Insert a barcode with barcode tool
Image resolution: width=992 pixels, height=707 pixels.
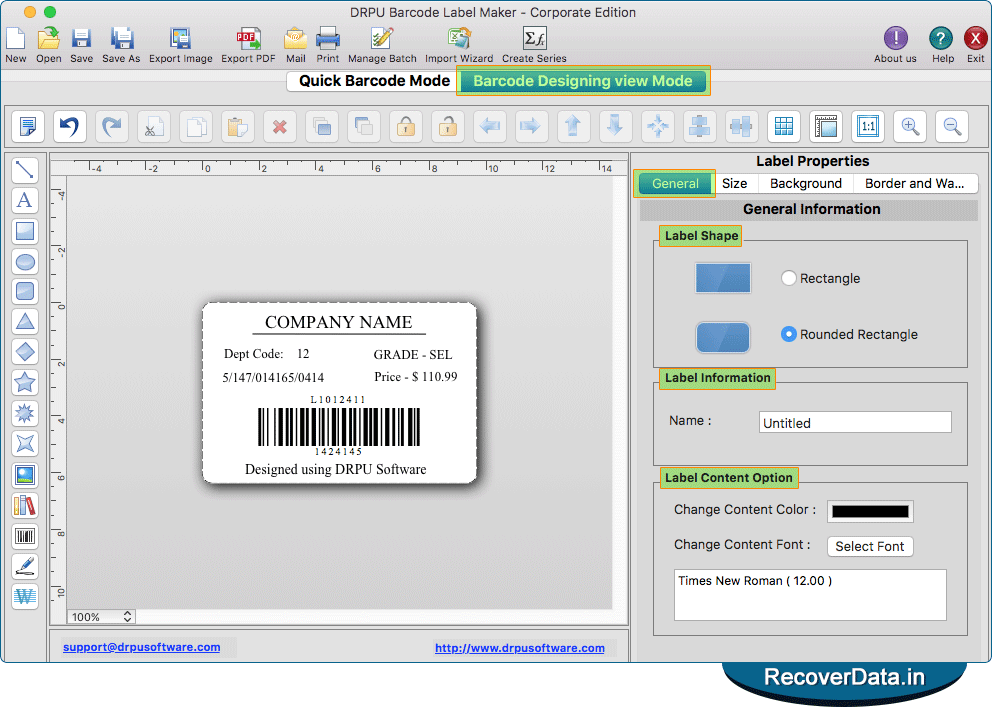tap(25, 536)
